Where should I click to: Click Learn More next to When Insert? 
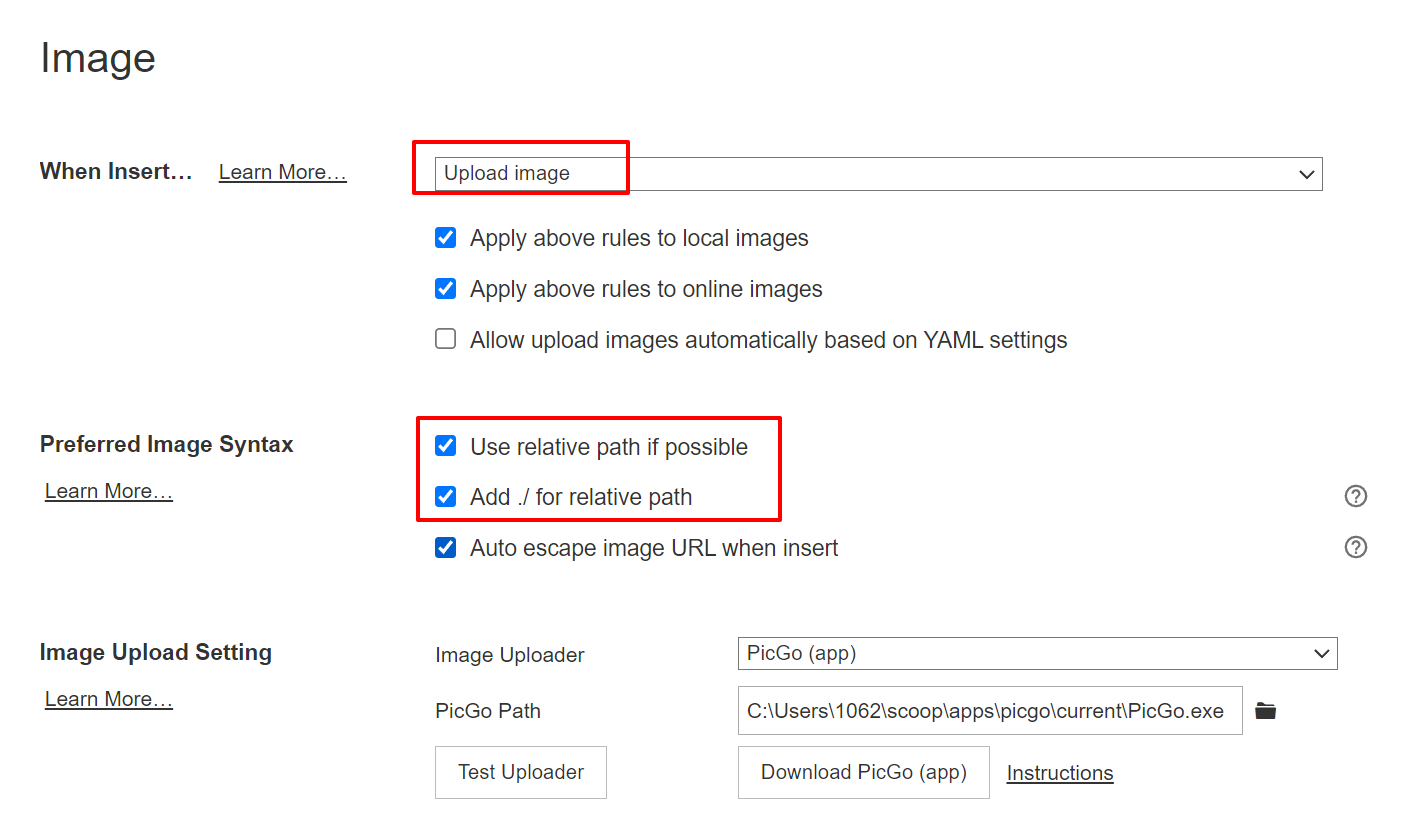coord(282,171)
